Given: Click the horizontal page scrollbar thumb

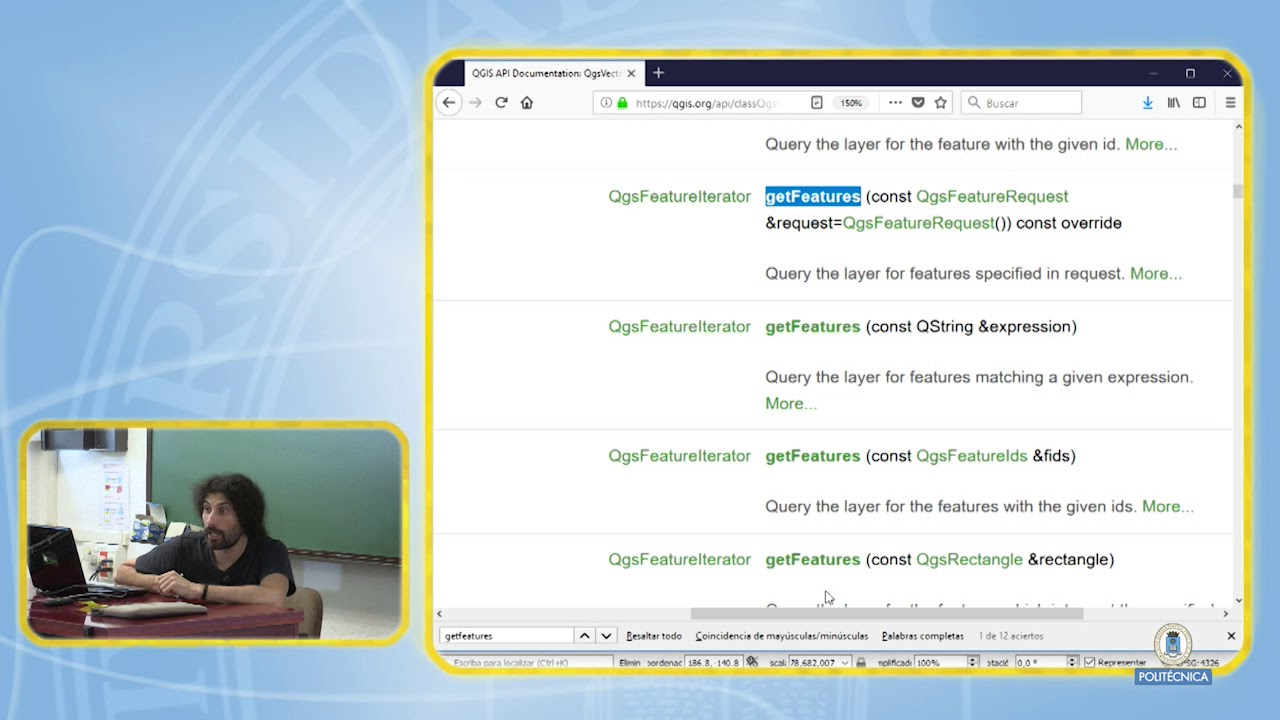Looking at the screenshot, I should (887, 614).
